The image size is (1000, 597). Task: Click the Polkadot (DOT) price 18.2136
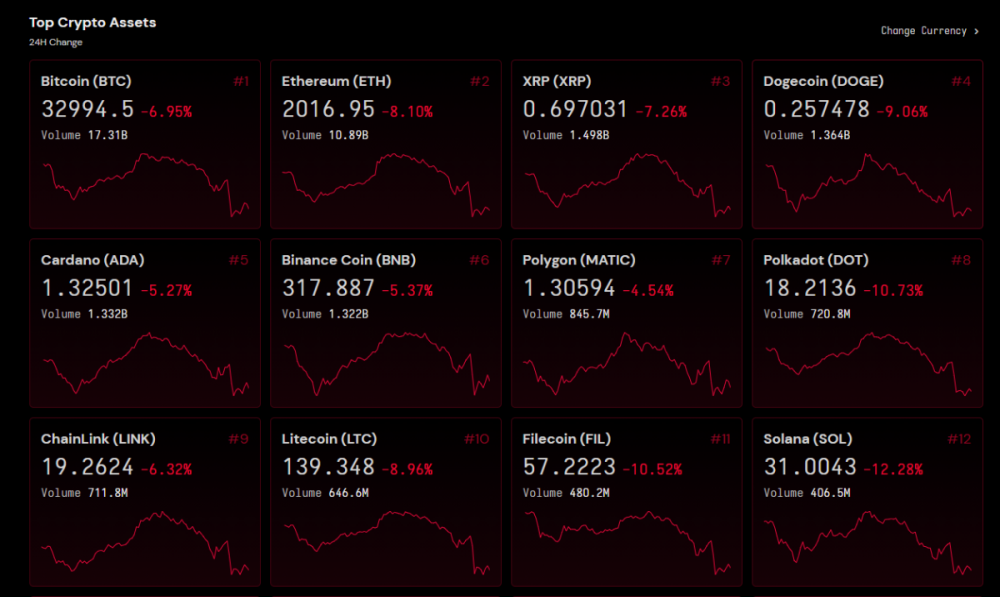pos(810,289)
